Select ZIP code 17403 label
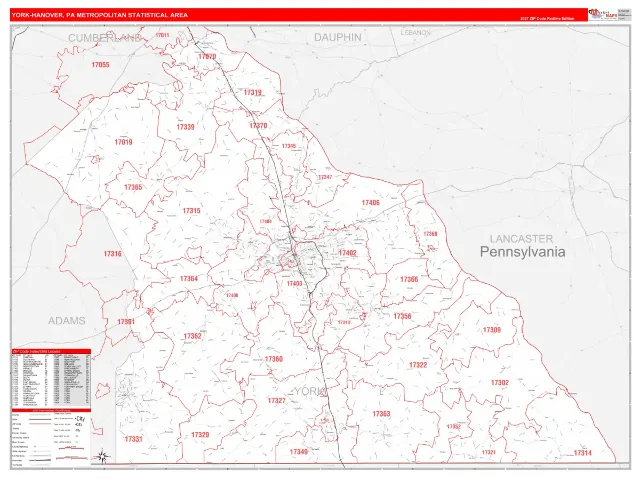This screenshot has width=640, height=480. [294, 284]
